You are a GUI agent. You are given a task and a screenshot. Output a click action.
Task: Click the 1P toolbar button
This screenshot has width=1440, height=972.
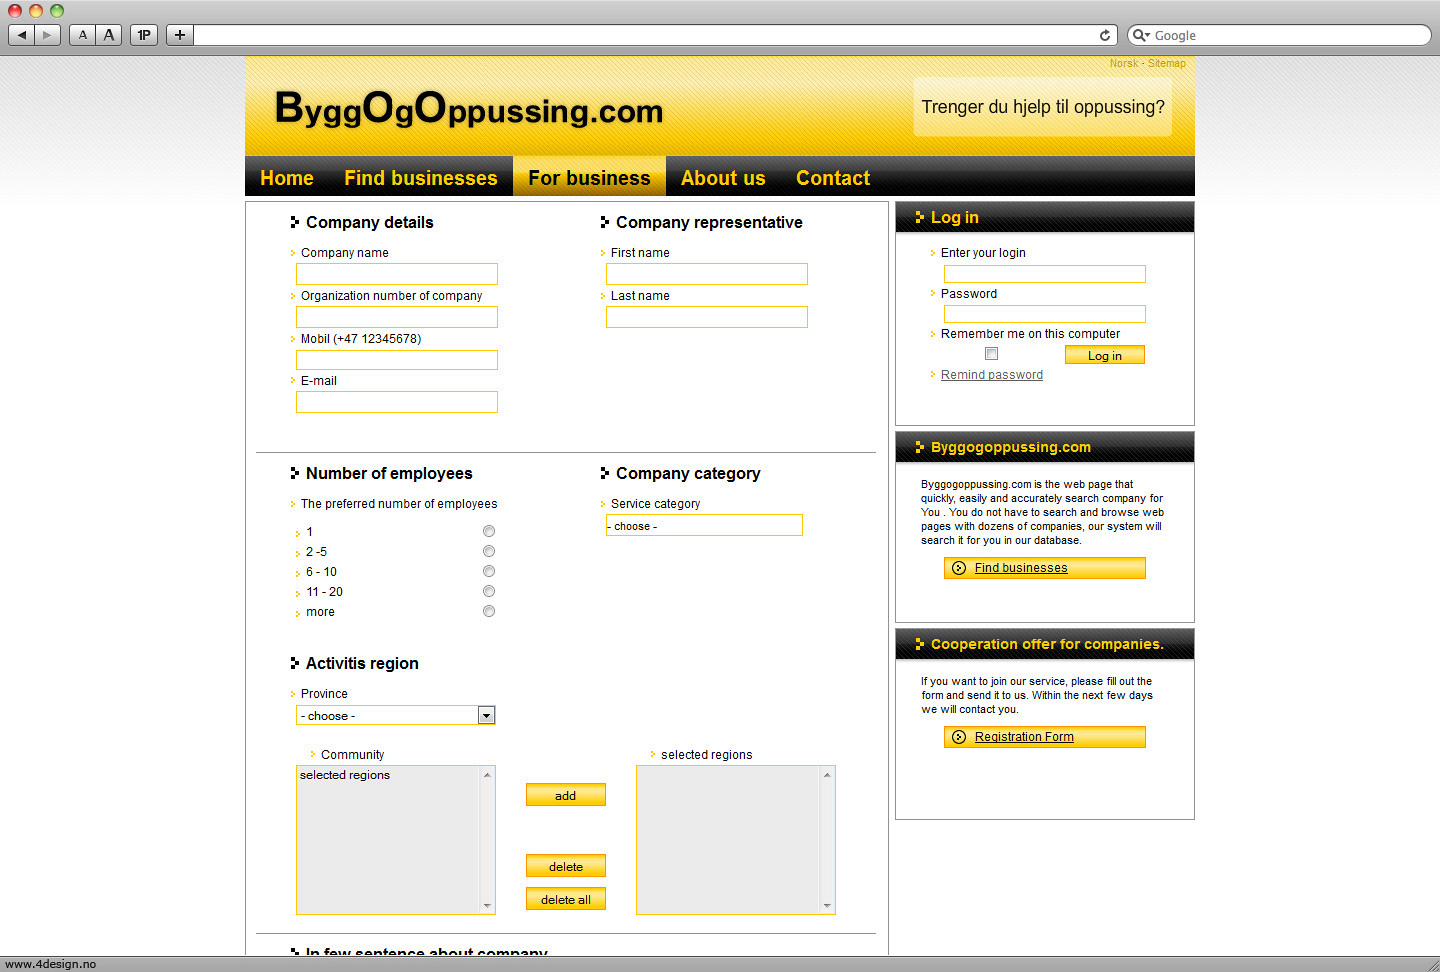pyautogui.click(x=144, y=35)
